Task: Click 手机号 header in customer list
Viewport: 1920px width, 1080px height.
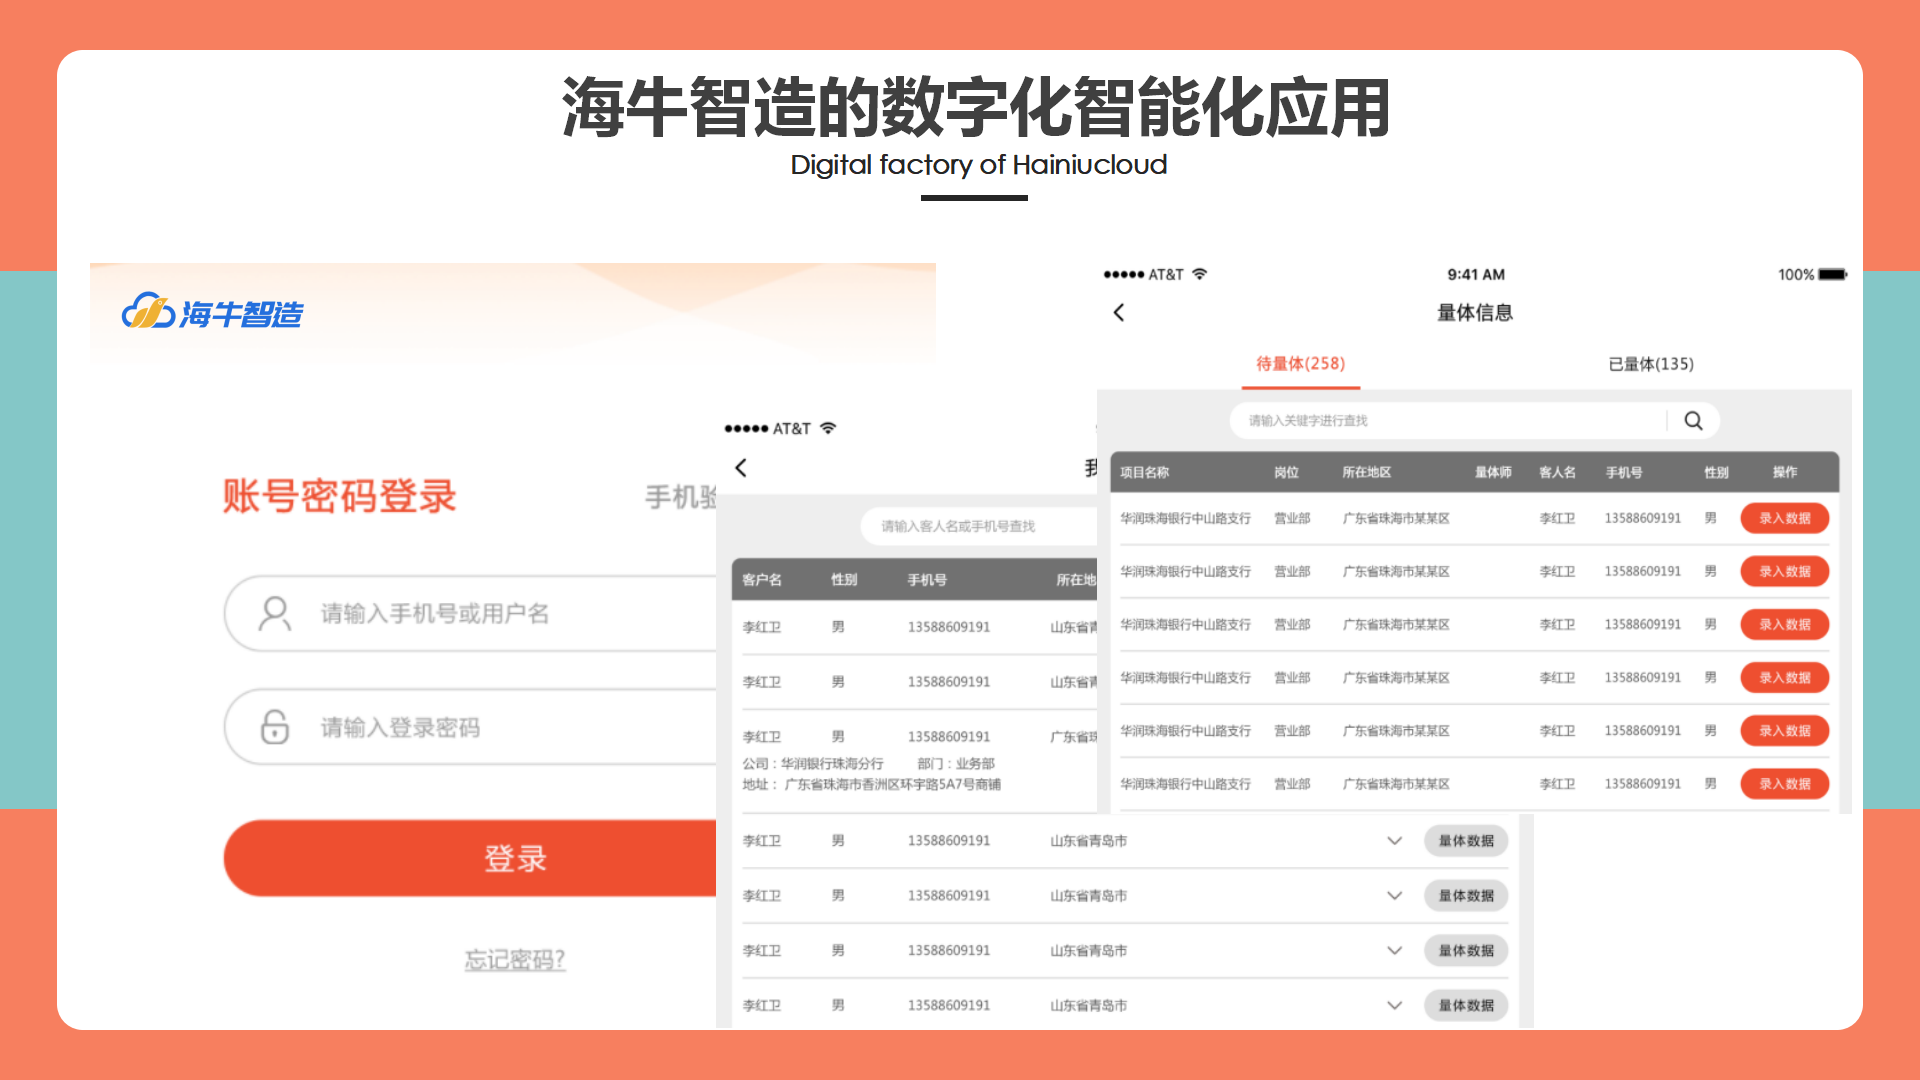Action: click(927, 580)
